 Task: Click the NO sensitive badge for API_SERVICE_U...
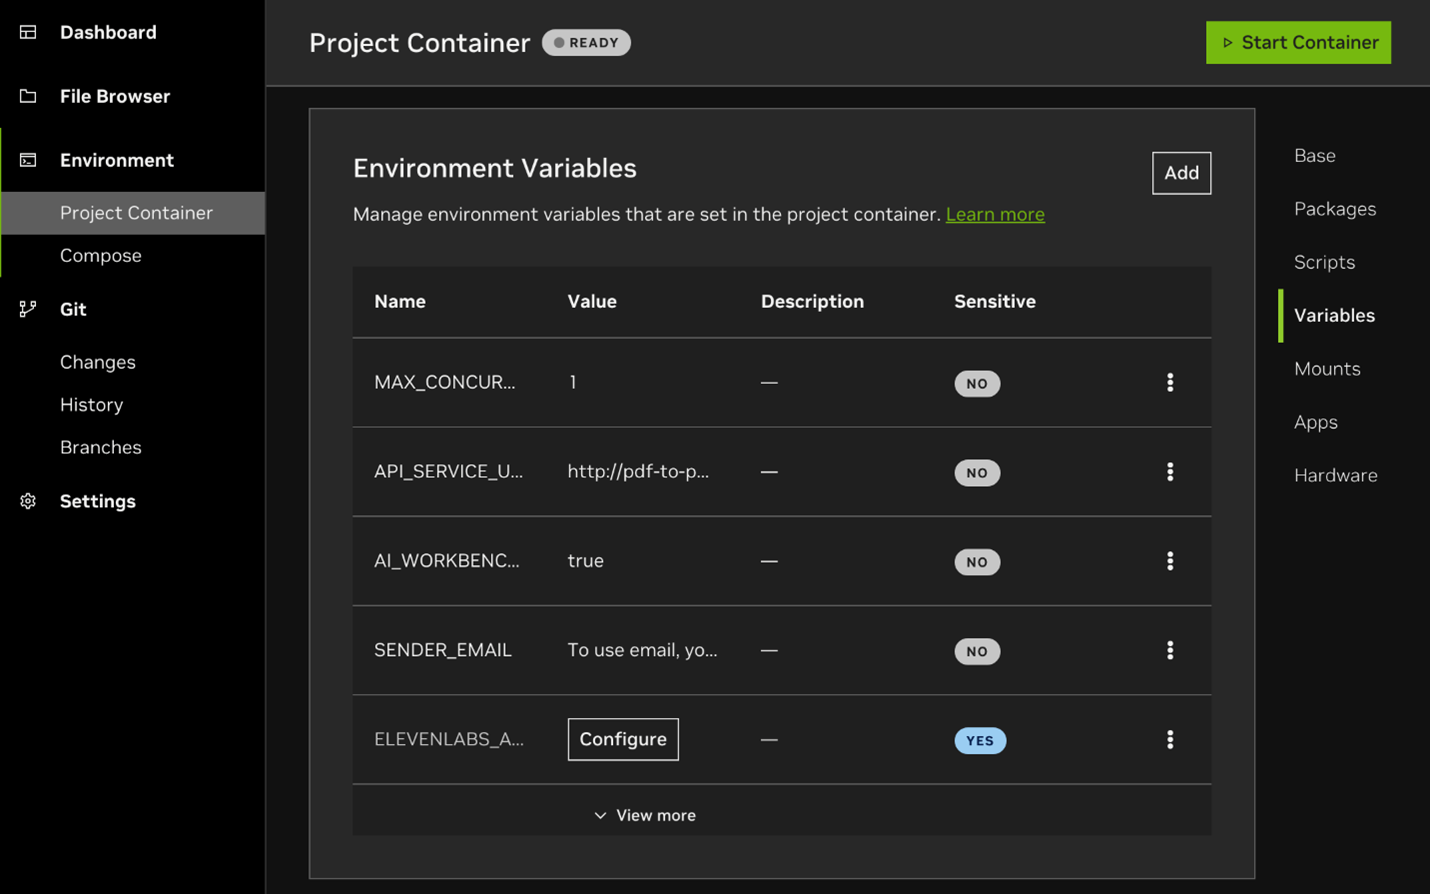click(977, 472)
